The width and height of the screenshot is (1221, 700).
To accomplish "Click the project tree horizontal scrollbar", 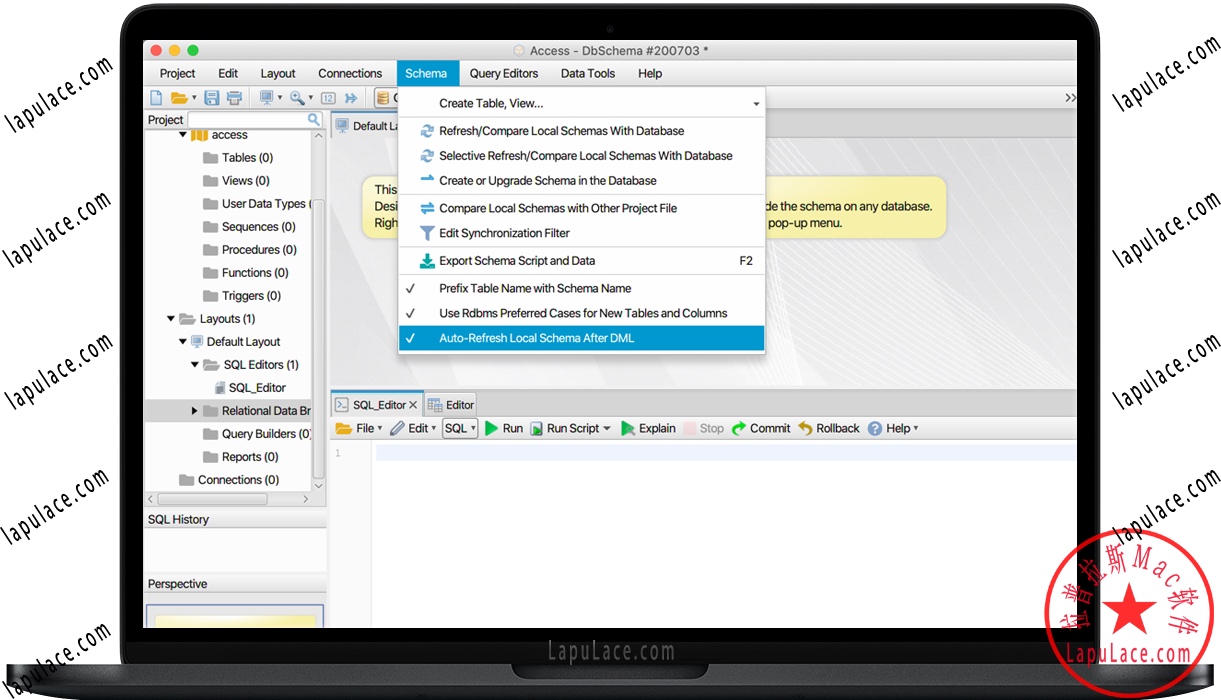I will point(212,498).
